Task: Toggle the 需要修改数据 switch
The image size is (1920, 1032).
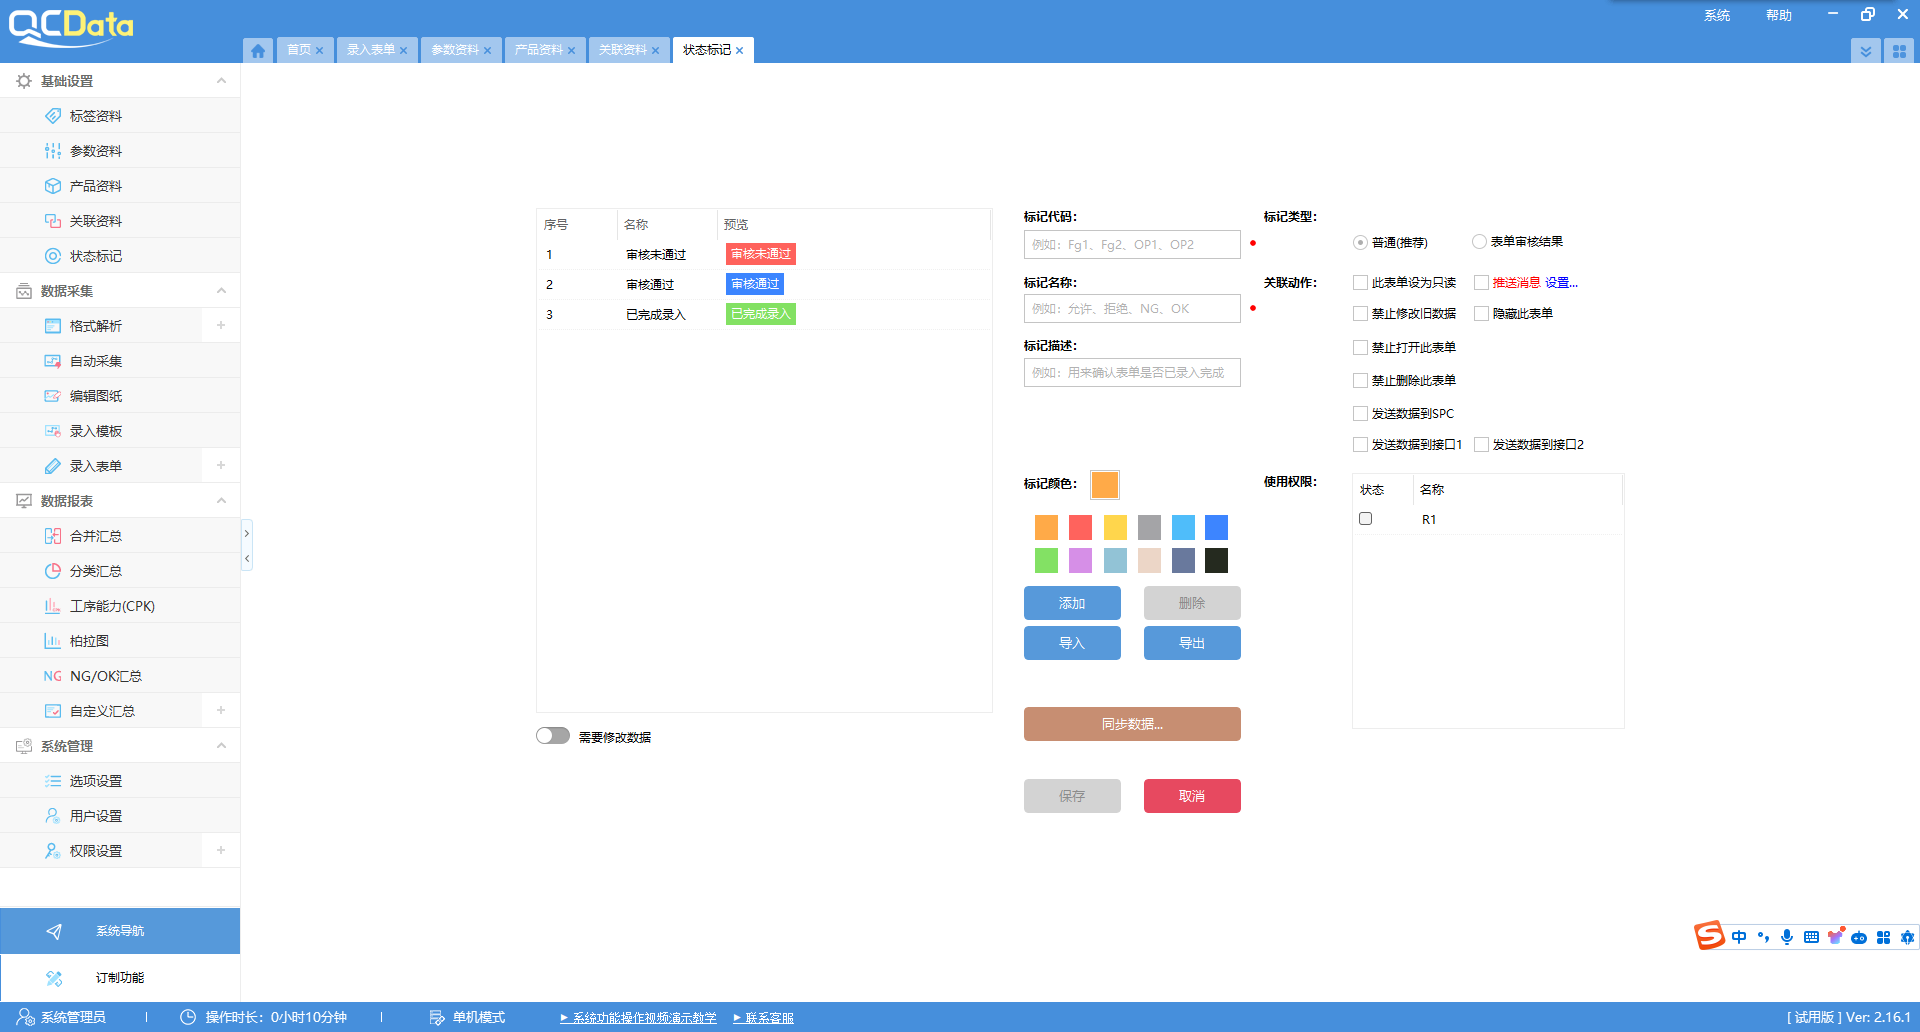Action: point(552,736)
